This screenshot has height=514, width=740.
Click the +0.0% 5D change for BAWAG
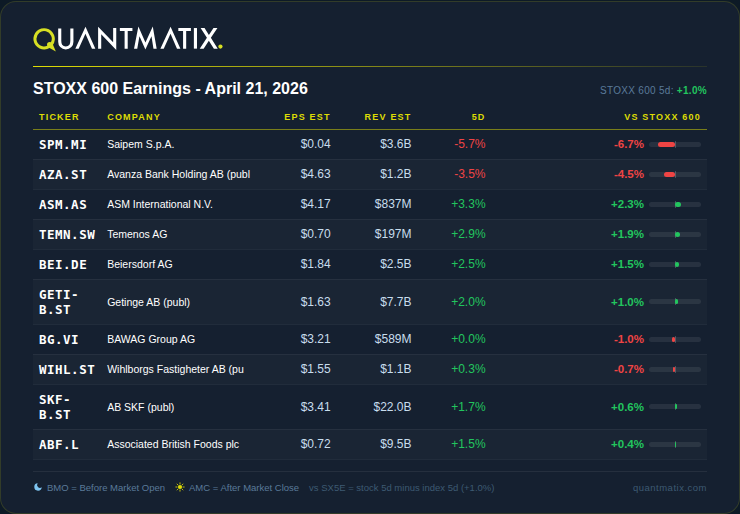coord(468,339)
